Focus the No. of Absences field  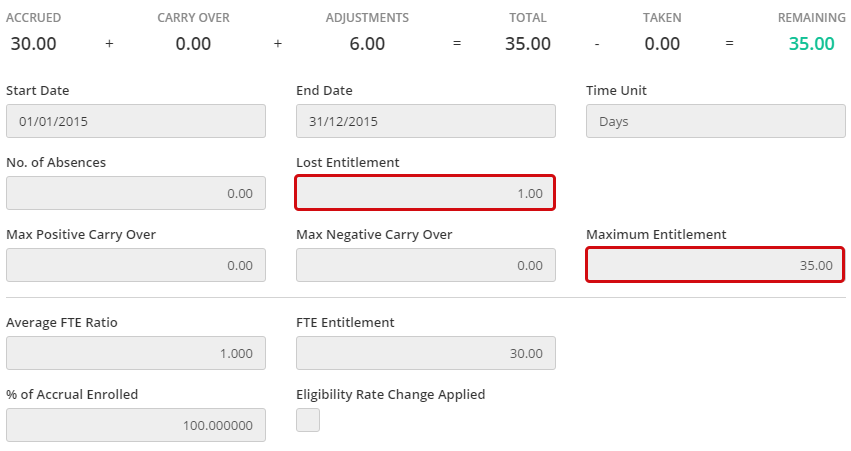pyautogui.click(x=136, y=193)
